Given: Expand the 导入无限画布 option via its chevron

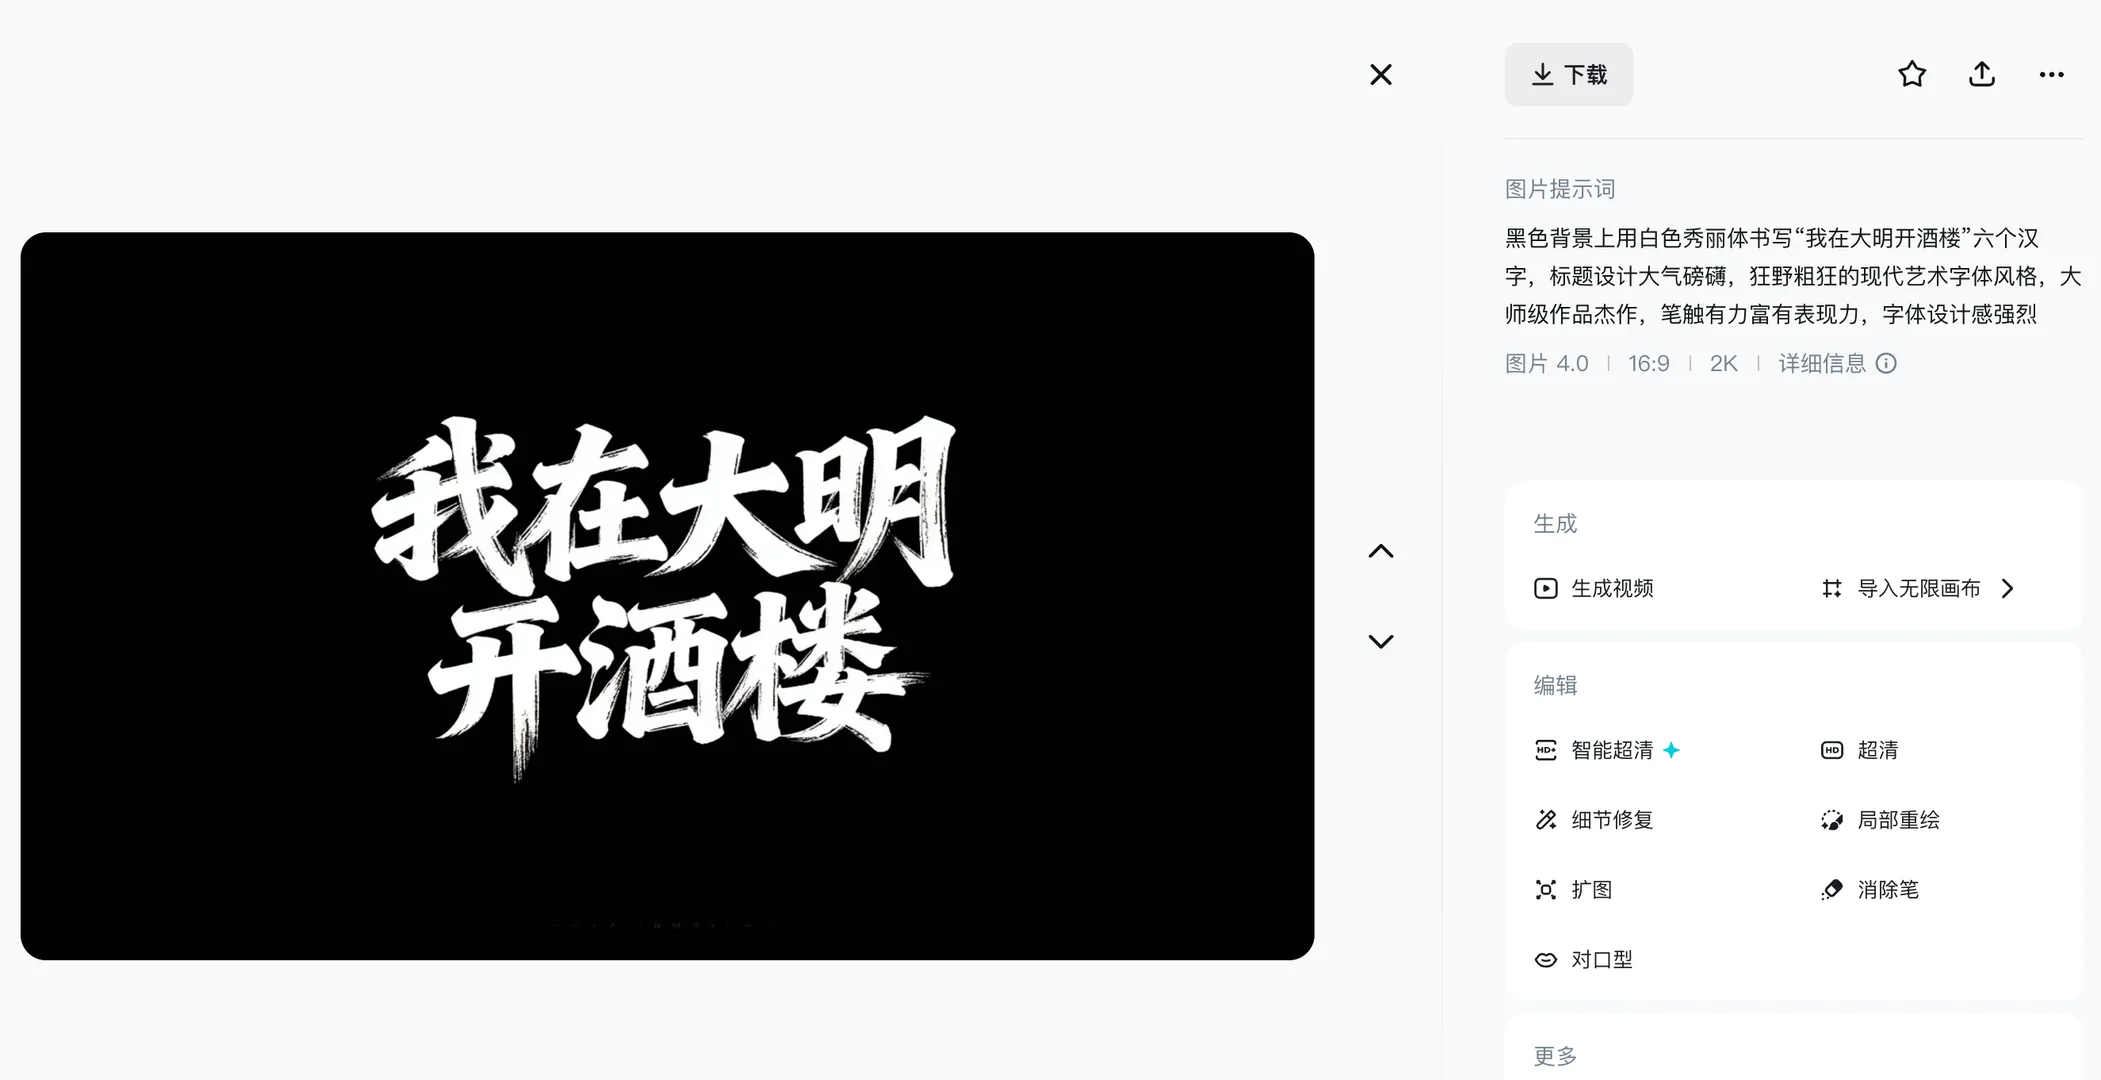Looking at the screenshot, I should click(x=2007, y=589).
